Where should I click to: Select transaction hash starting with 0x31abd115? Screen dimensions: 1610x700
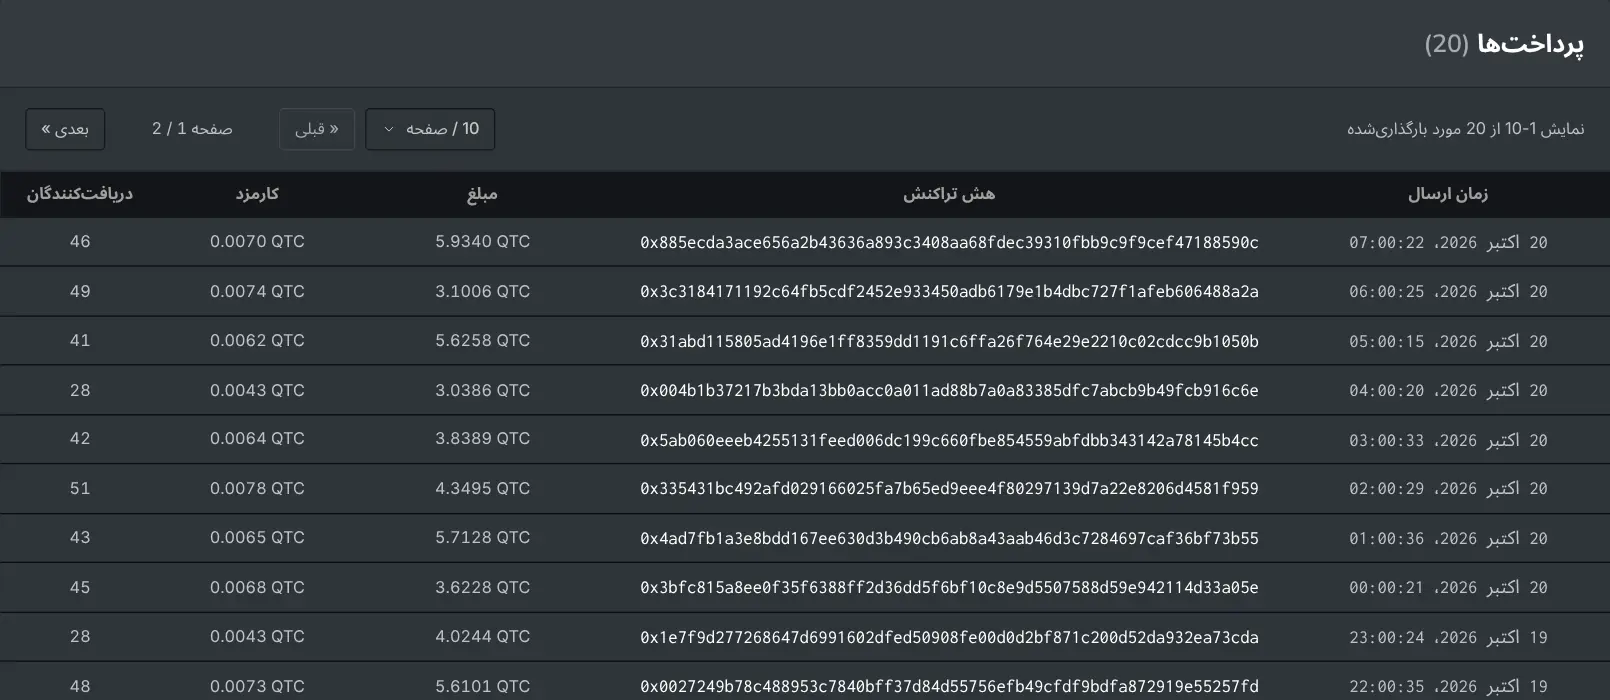(949, 341)
